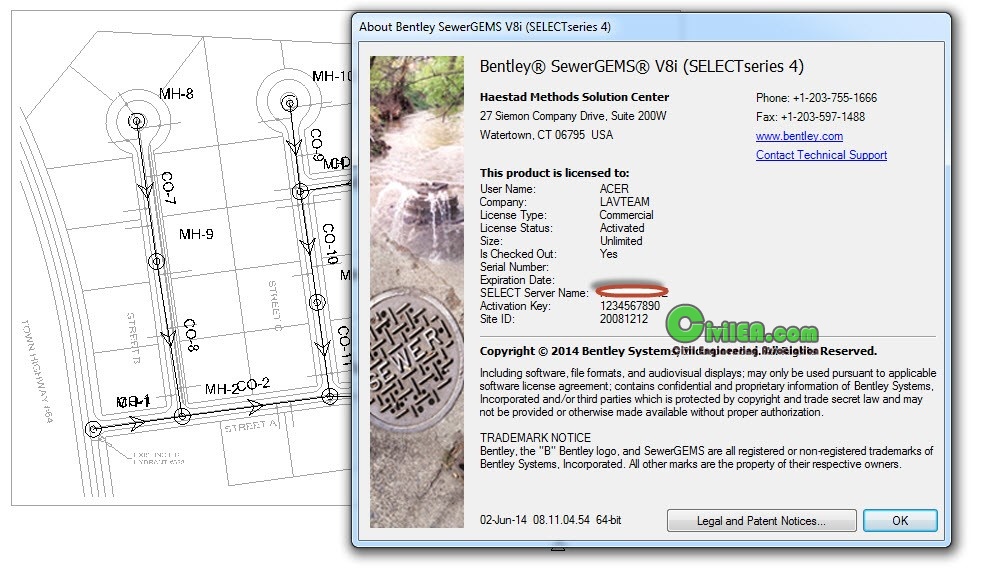Click TRADEMARK NOTICE heading
Image resolution: width=1004 pixels, height=573 pixels.
[x=535, y=438]
